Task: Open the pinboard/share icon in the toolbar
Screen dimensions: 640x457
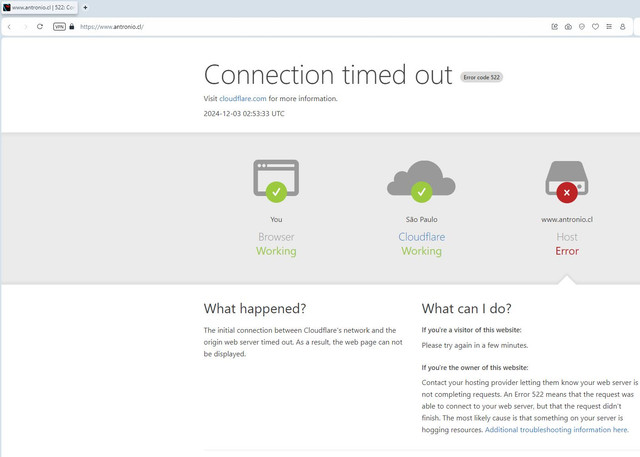Action: (554, 27)
